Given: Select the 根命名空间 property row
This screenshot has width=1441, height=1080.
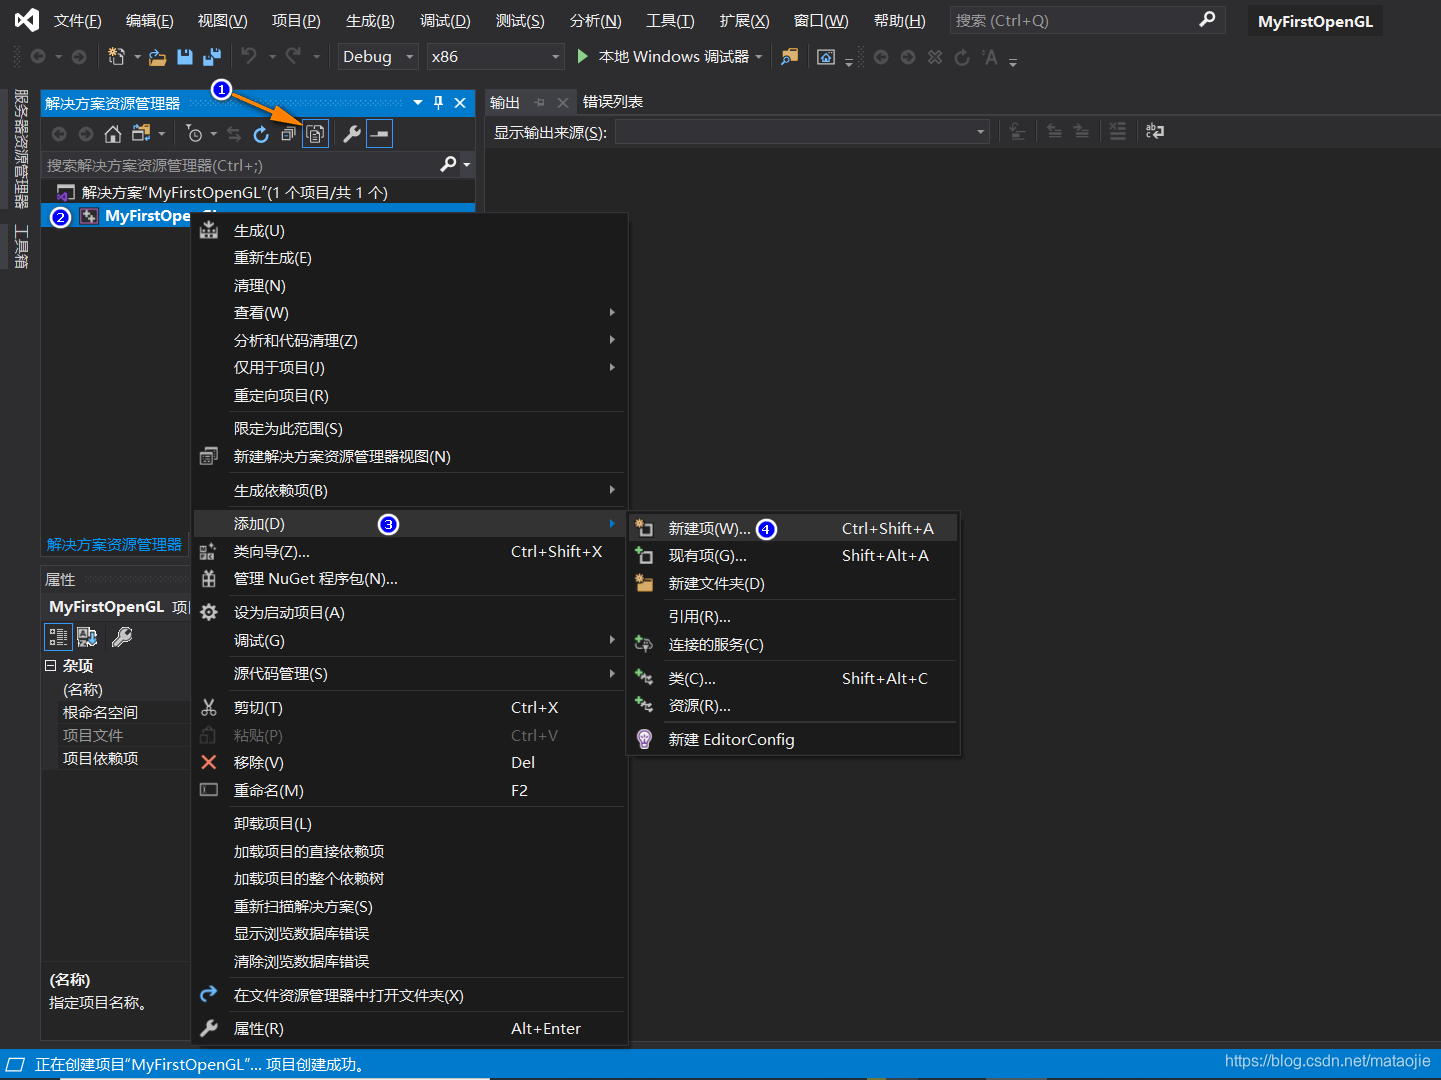Looking at the screenshot, I should point(117,712).
